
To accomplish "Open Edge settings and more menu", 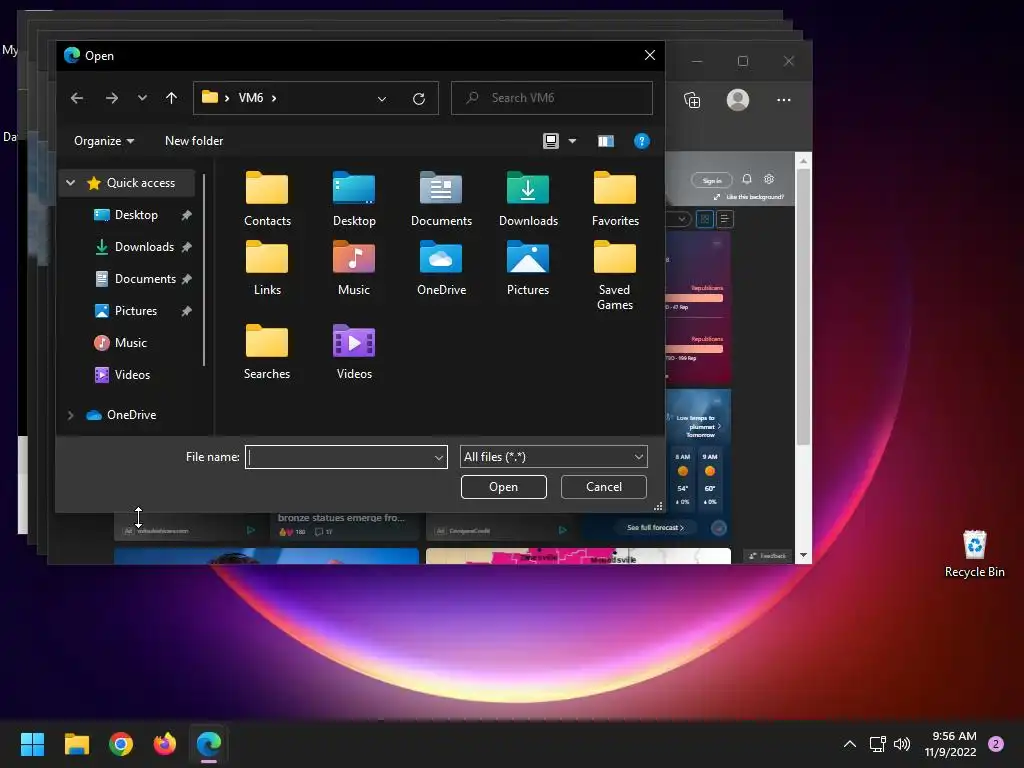I will 784,100.
